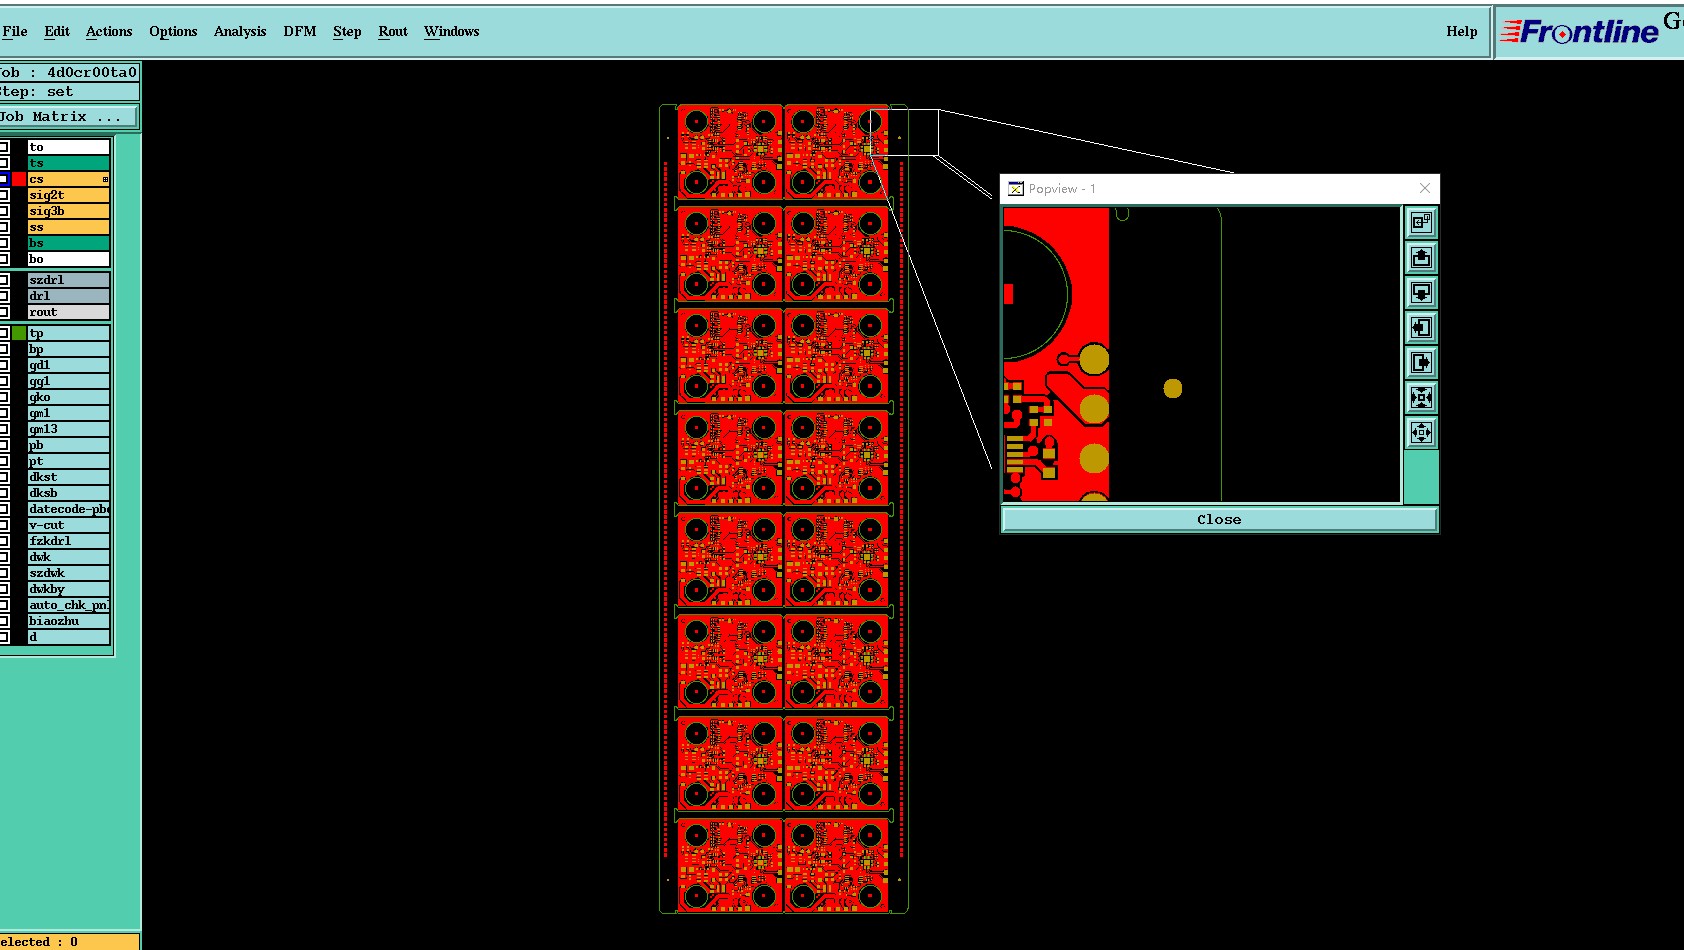Select the ts layer row
This screenshot has height=950, width=1684.
tap(68, 163)
